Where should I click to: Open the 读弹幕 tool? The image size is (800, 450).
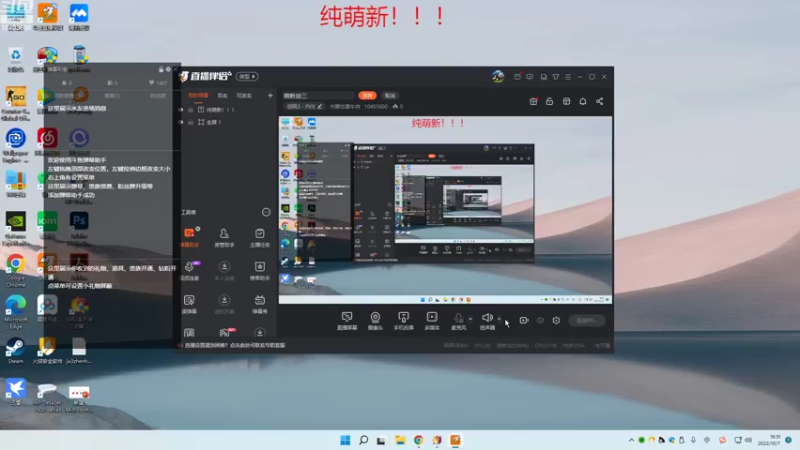pyautogui.click(x=189, y=304)
